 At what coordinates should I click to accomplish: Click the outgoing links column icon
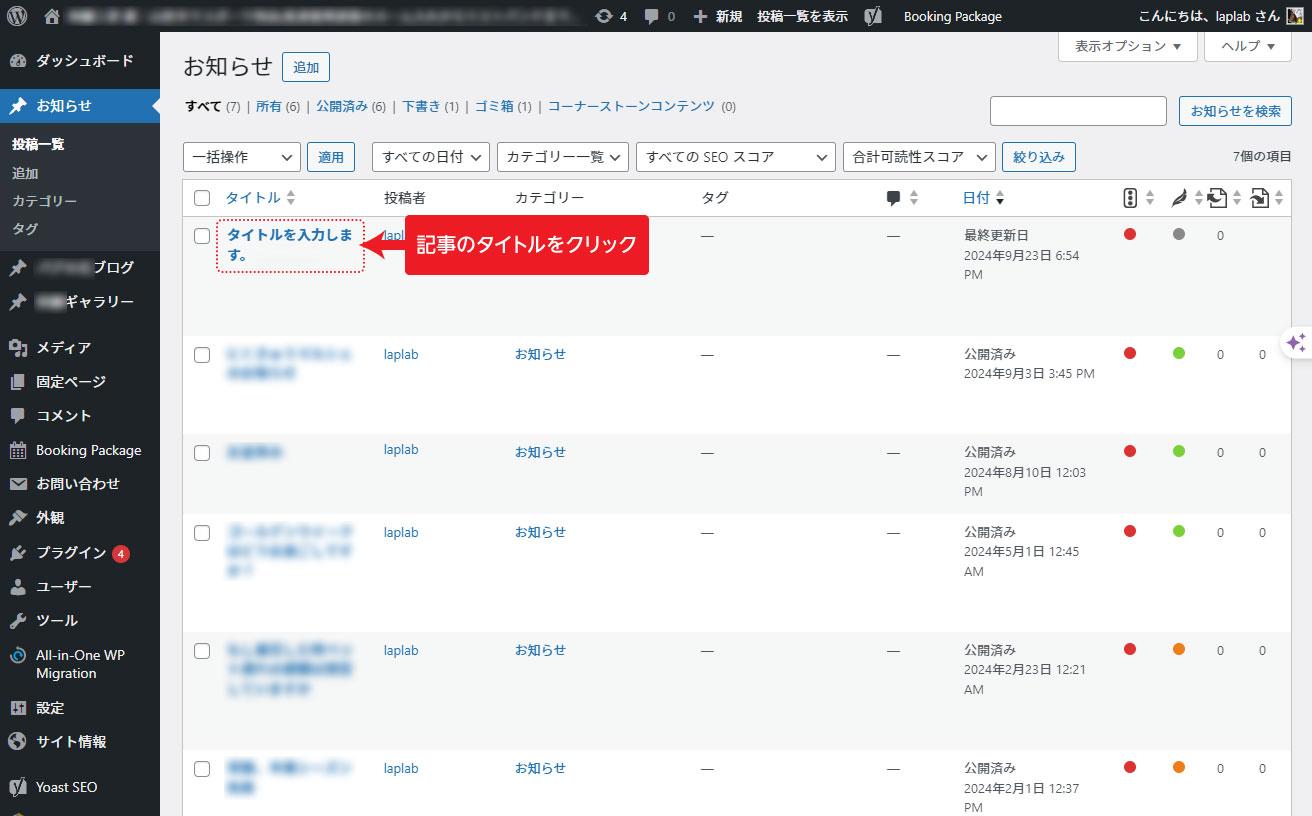1259,197
